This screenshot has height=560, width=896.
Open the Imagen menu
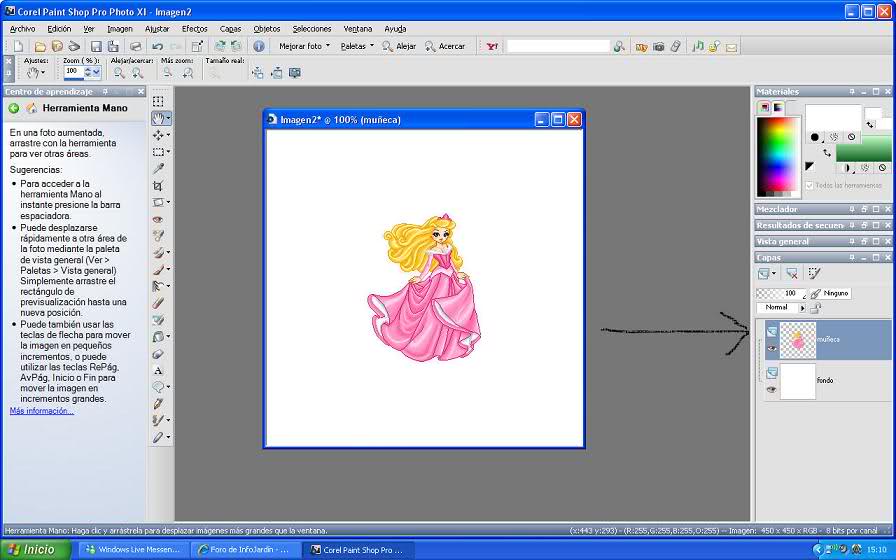click(119, 29)
